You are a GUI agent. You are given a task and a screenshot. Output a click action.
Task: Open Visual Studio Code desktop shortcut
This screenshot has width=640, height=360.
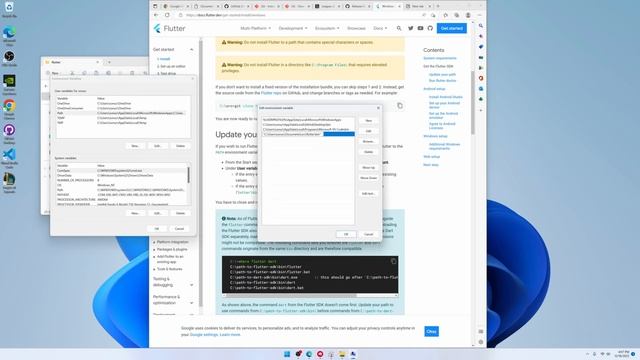tap(9, 158)
